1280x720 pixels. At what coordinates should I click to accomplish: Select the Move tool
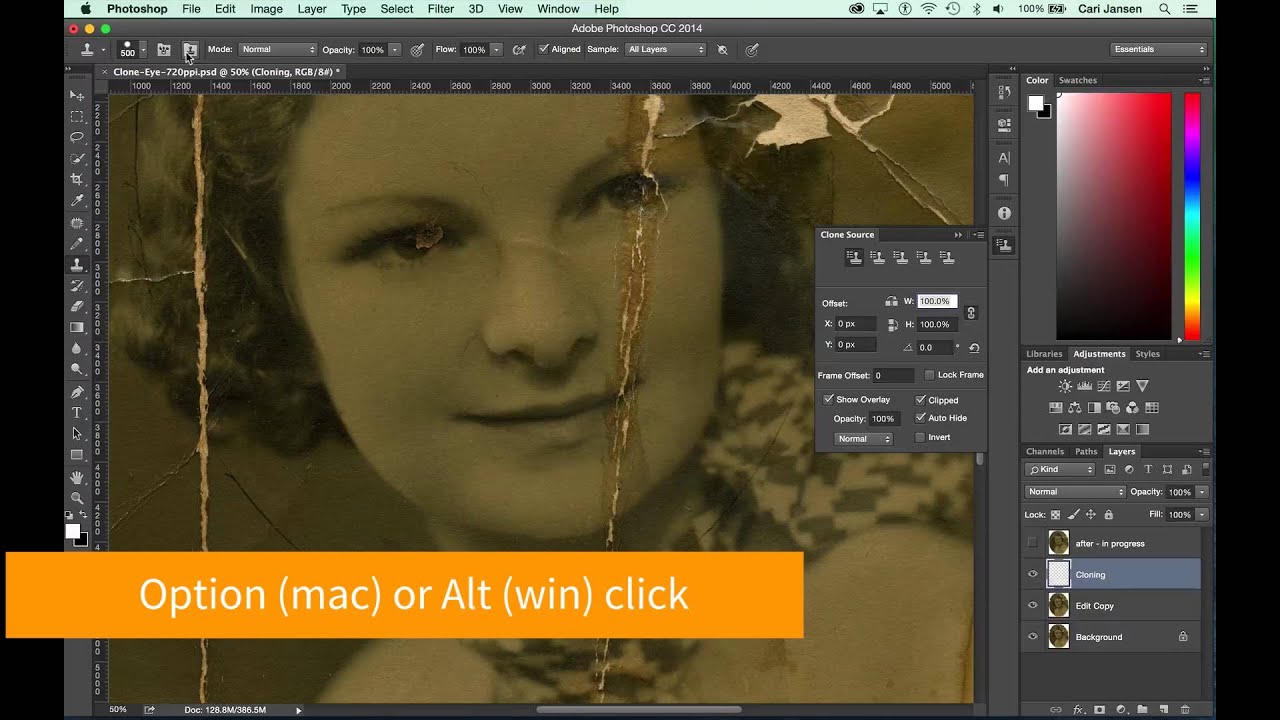pyautogui.click(x=77, y=96)
